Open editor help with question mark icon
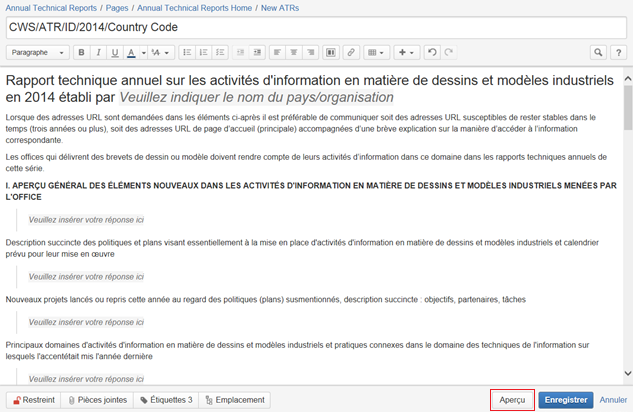The height and width of the screenshot is (412, 633). click(x=620, y=52)
